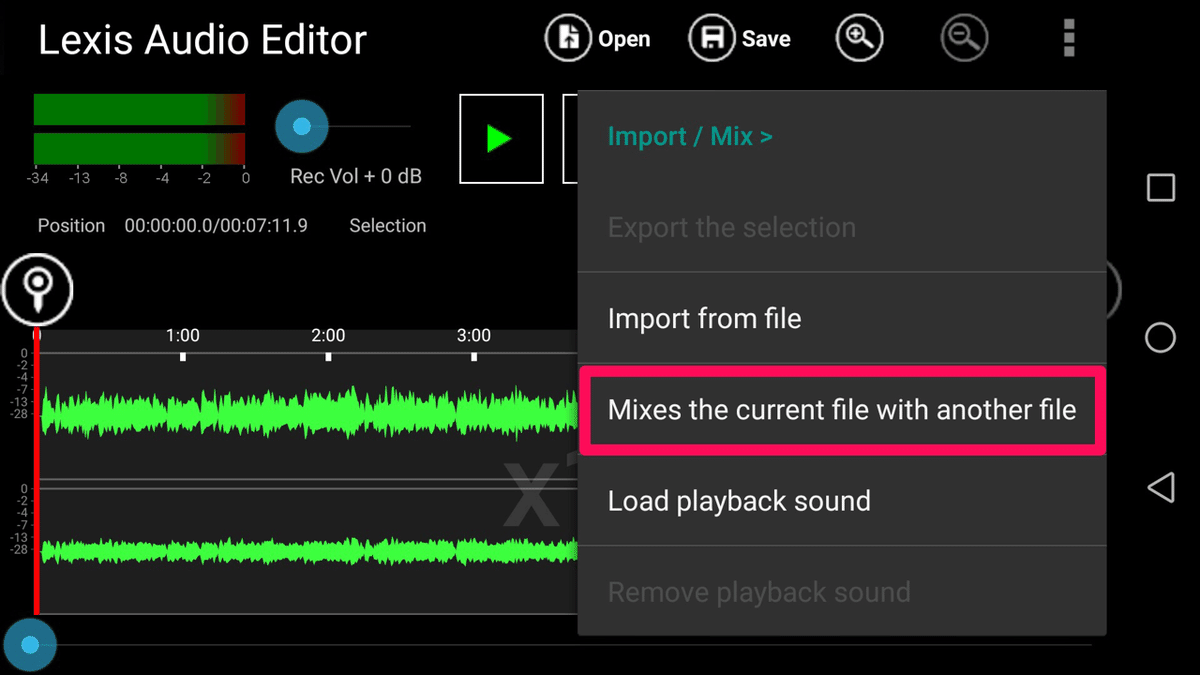Image resolution: width=1200 pixels, height=675 pixels.
Task: Choose Load playback sound
Action: 842,500
